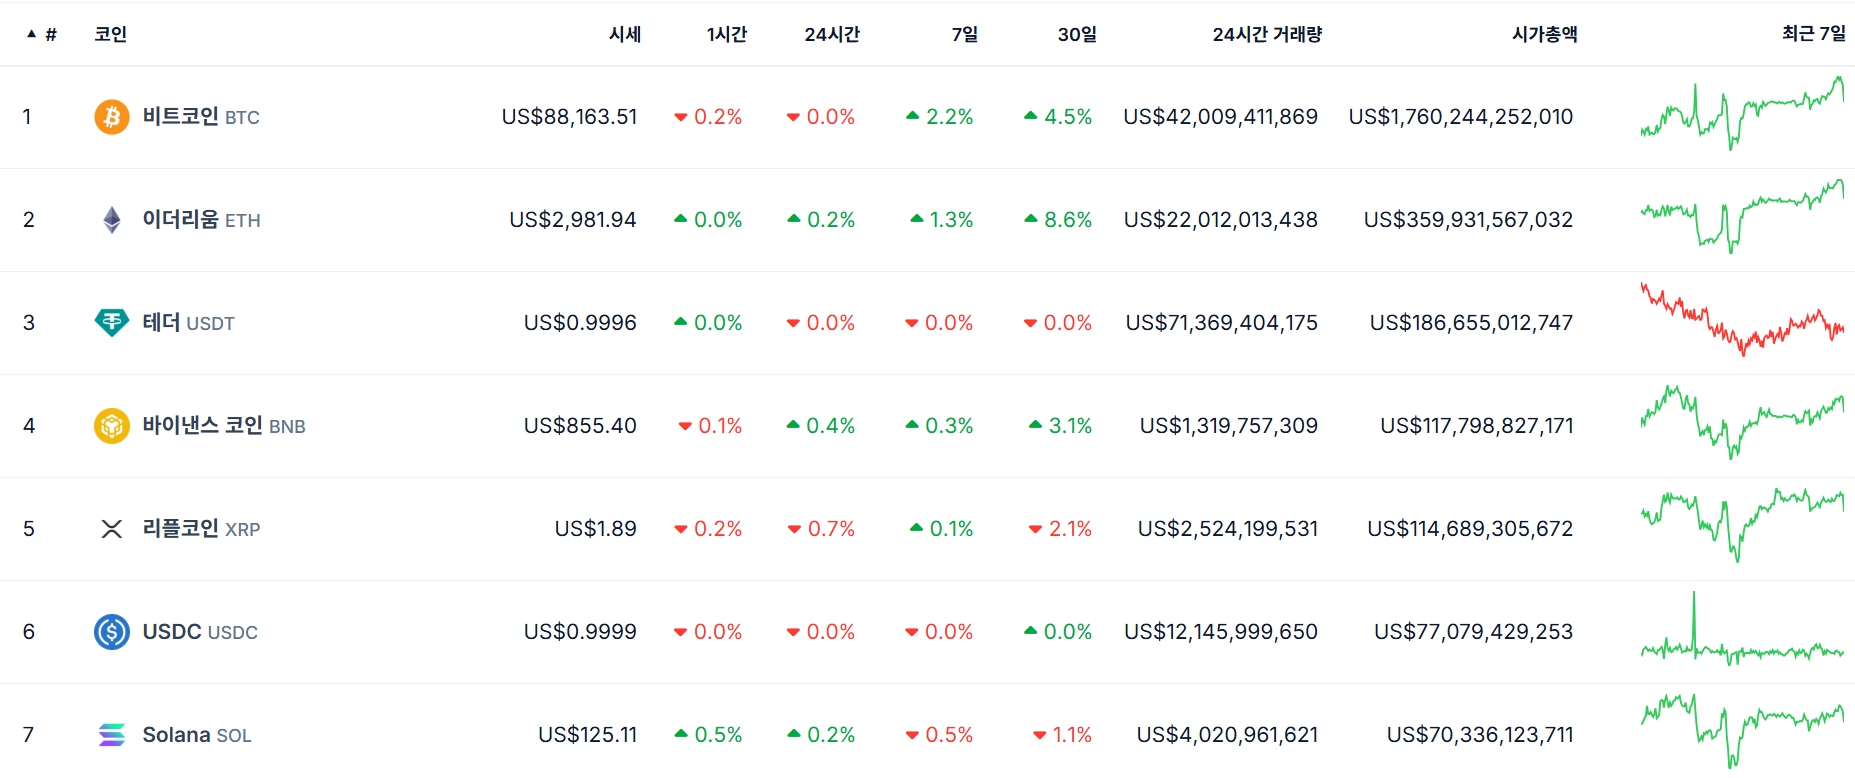Click the Solana striped logo icon
Screen dimensions: 1855x778
112,735
